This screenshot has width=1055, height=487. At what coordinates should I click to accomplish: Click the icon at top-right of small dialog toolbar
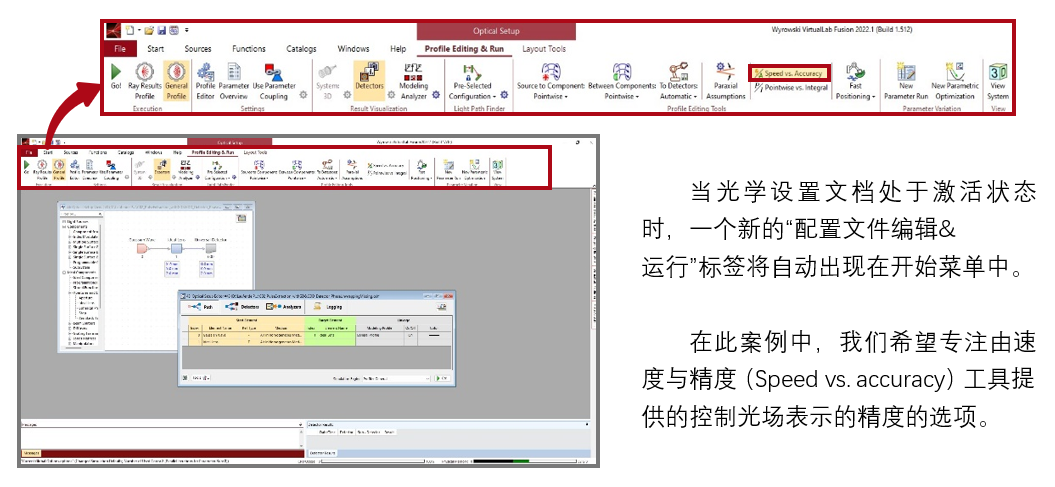[x=442, y=307]
